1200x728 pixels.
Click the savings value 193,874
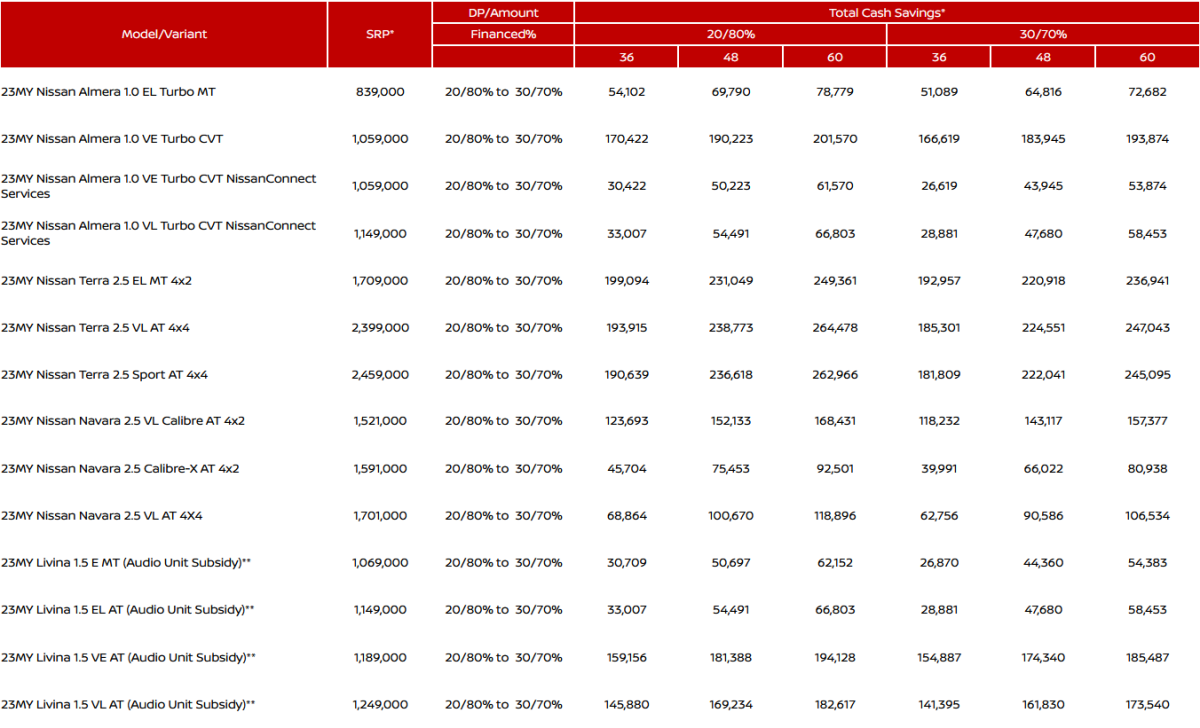click(x=1147, y=138)
